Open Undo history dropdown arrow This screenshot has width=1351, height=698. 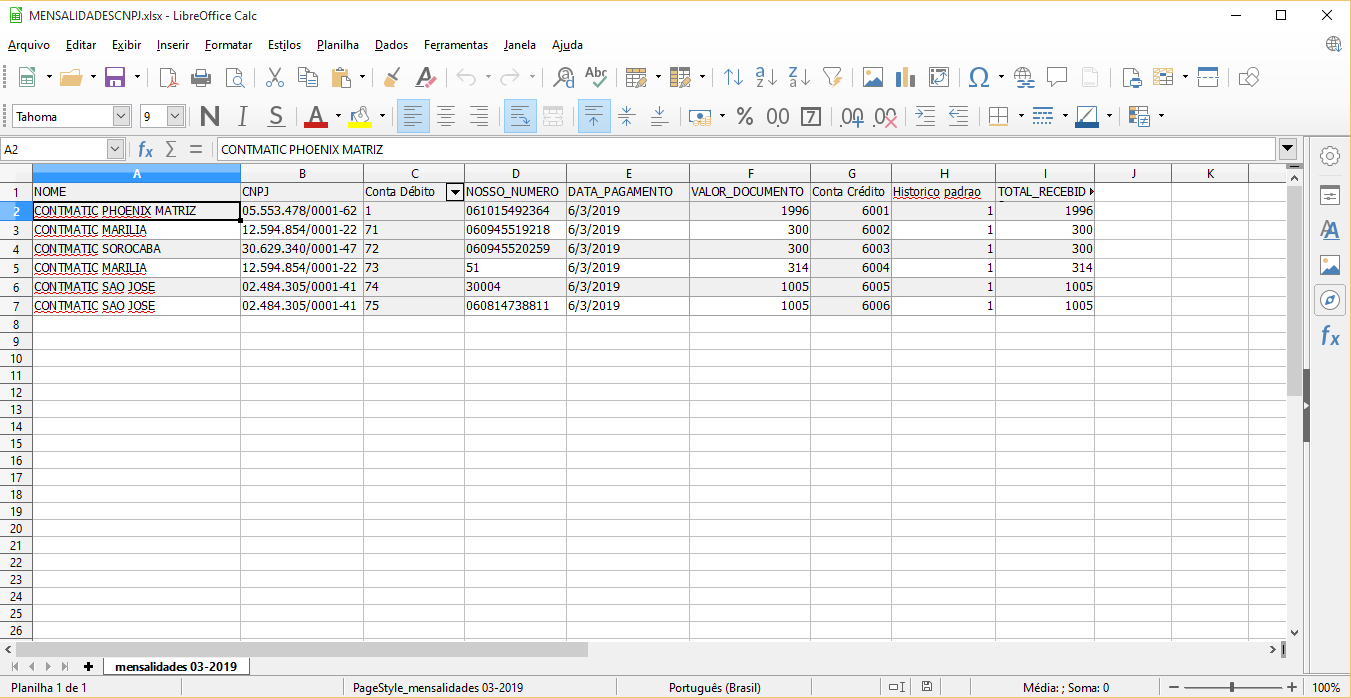(x=488, y=77)
